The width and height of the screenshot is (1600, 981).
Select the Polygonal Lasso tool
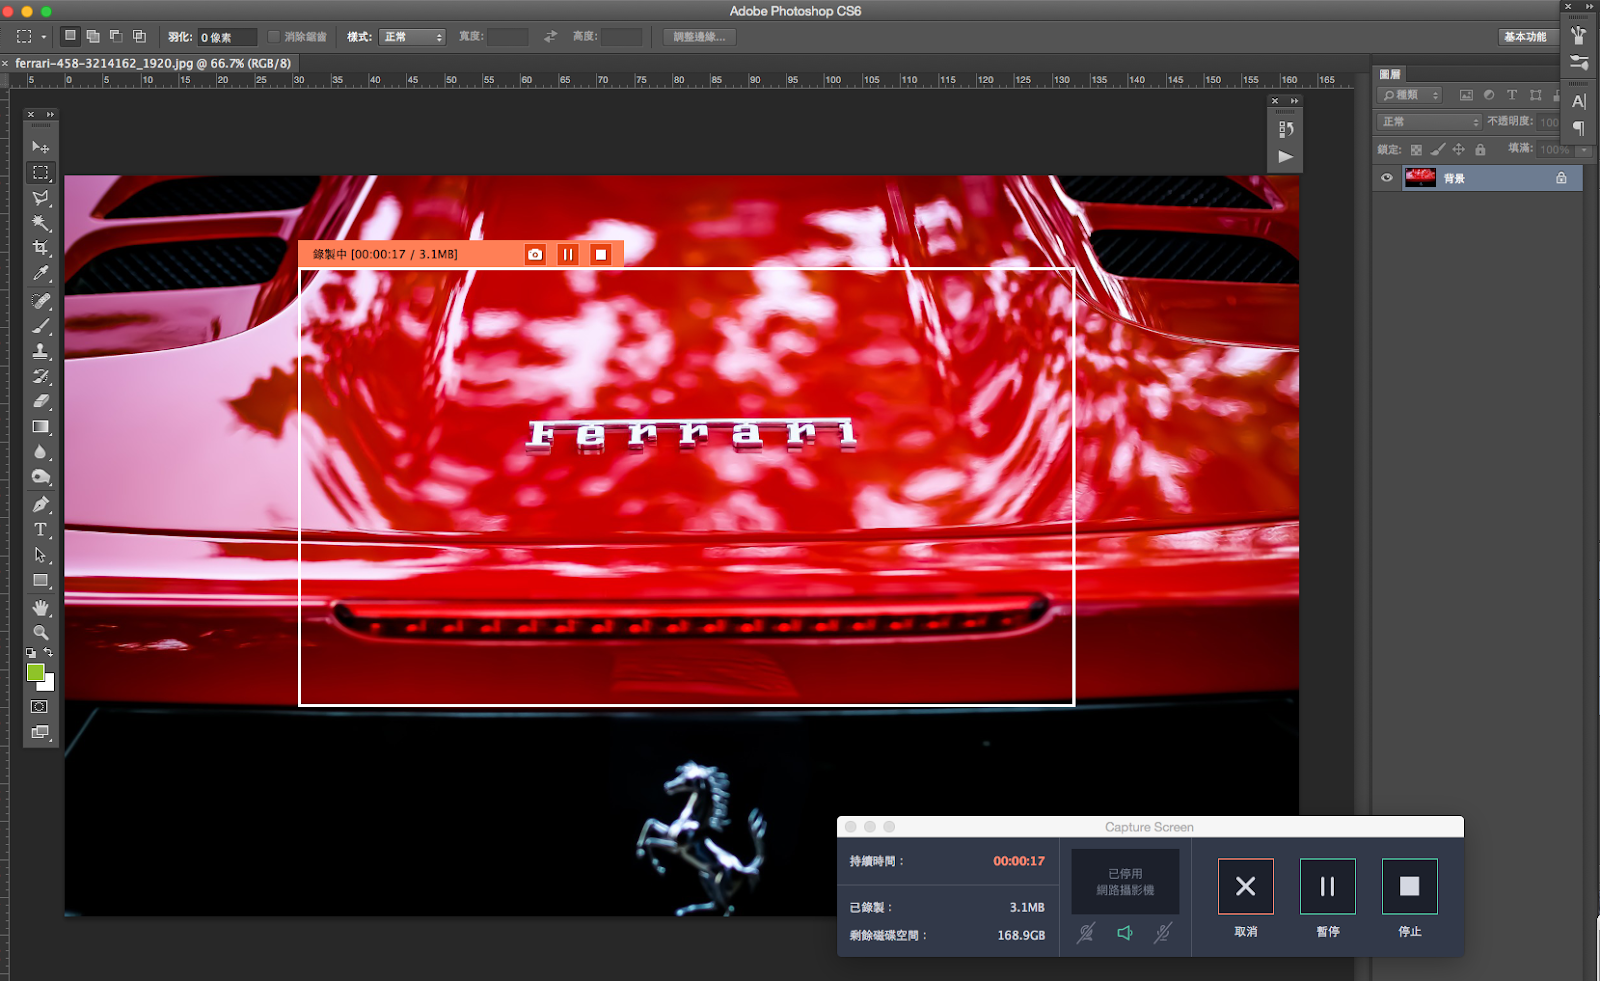[x=40, y=198]
